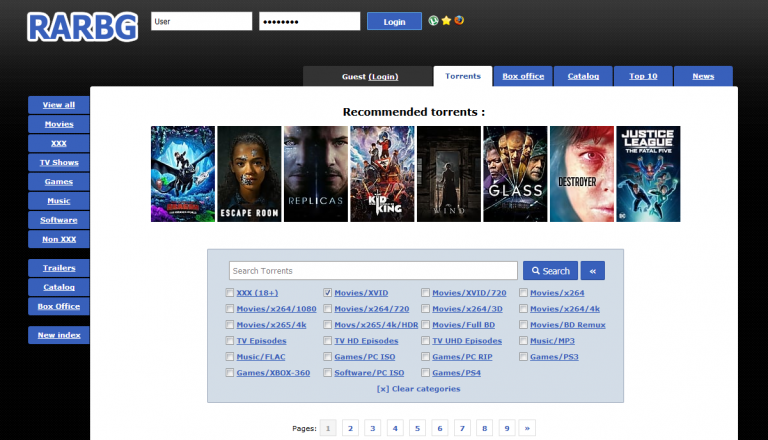Click the [x] Clear categories link
The width and height of the screenshot is (768, 440).
coord(418,389)
